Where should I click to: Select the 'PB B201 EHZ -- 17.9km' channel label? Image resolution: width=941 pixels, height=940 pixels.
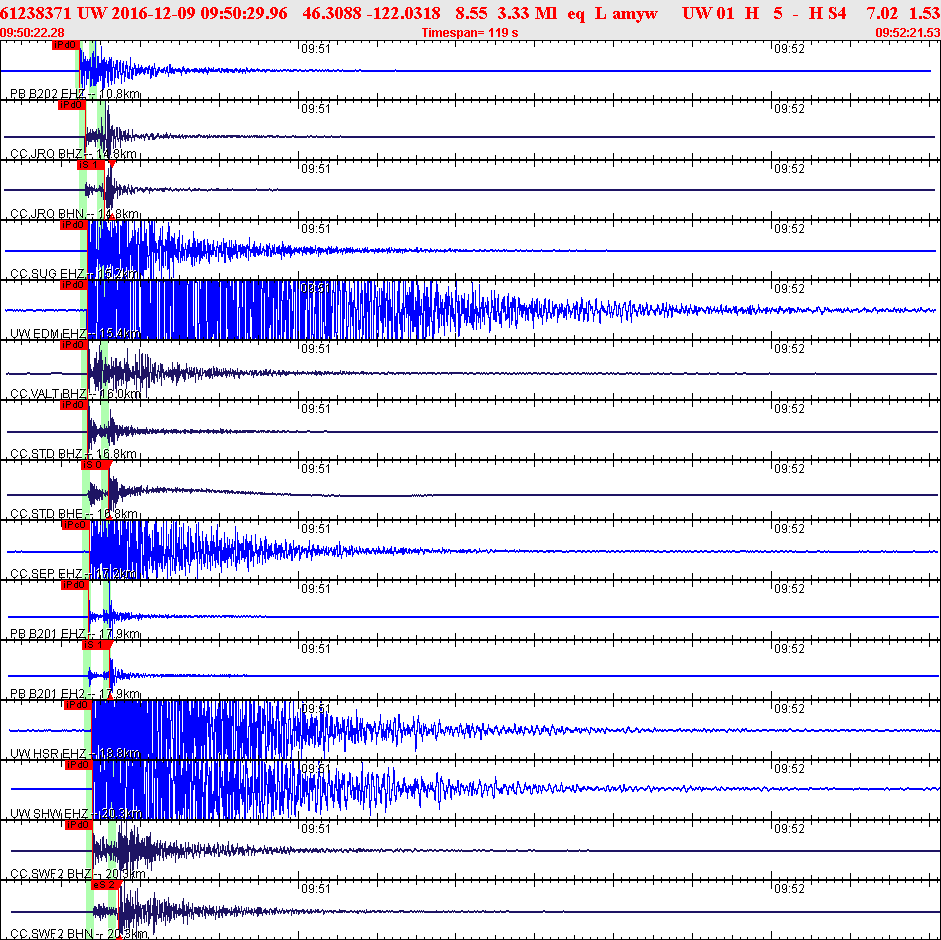click(75, 634)
